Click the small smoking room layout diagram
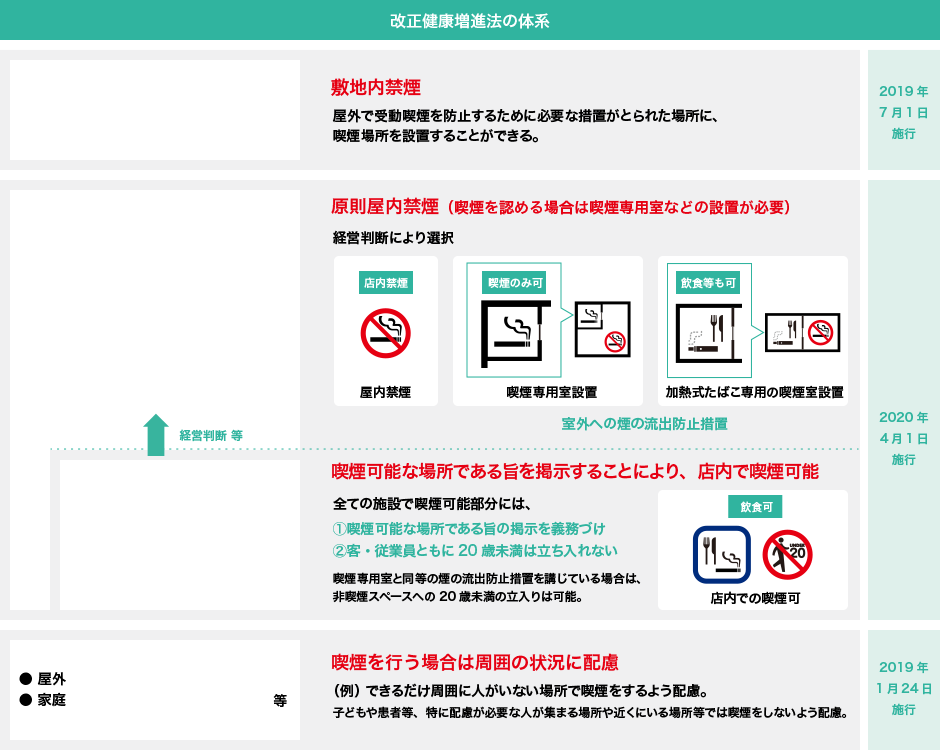940x750 pixels. click(x=602, y=329)
